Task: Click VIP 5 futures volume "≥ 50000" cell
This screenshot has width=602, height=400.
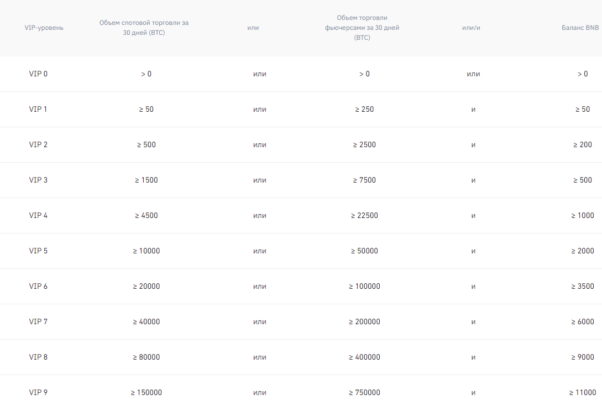Action: pyautogui.click(x=364, y=250)
